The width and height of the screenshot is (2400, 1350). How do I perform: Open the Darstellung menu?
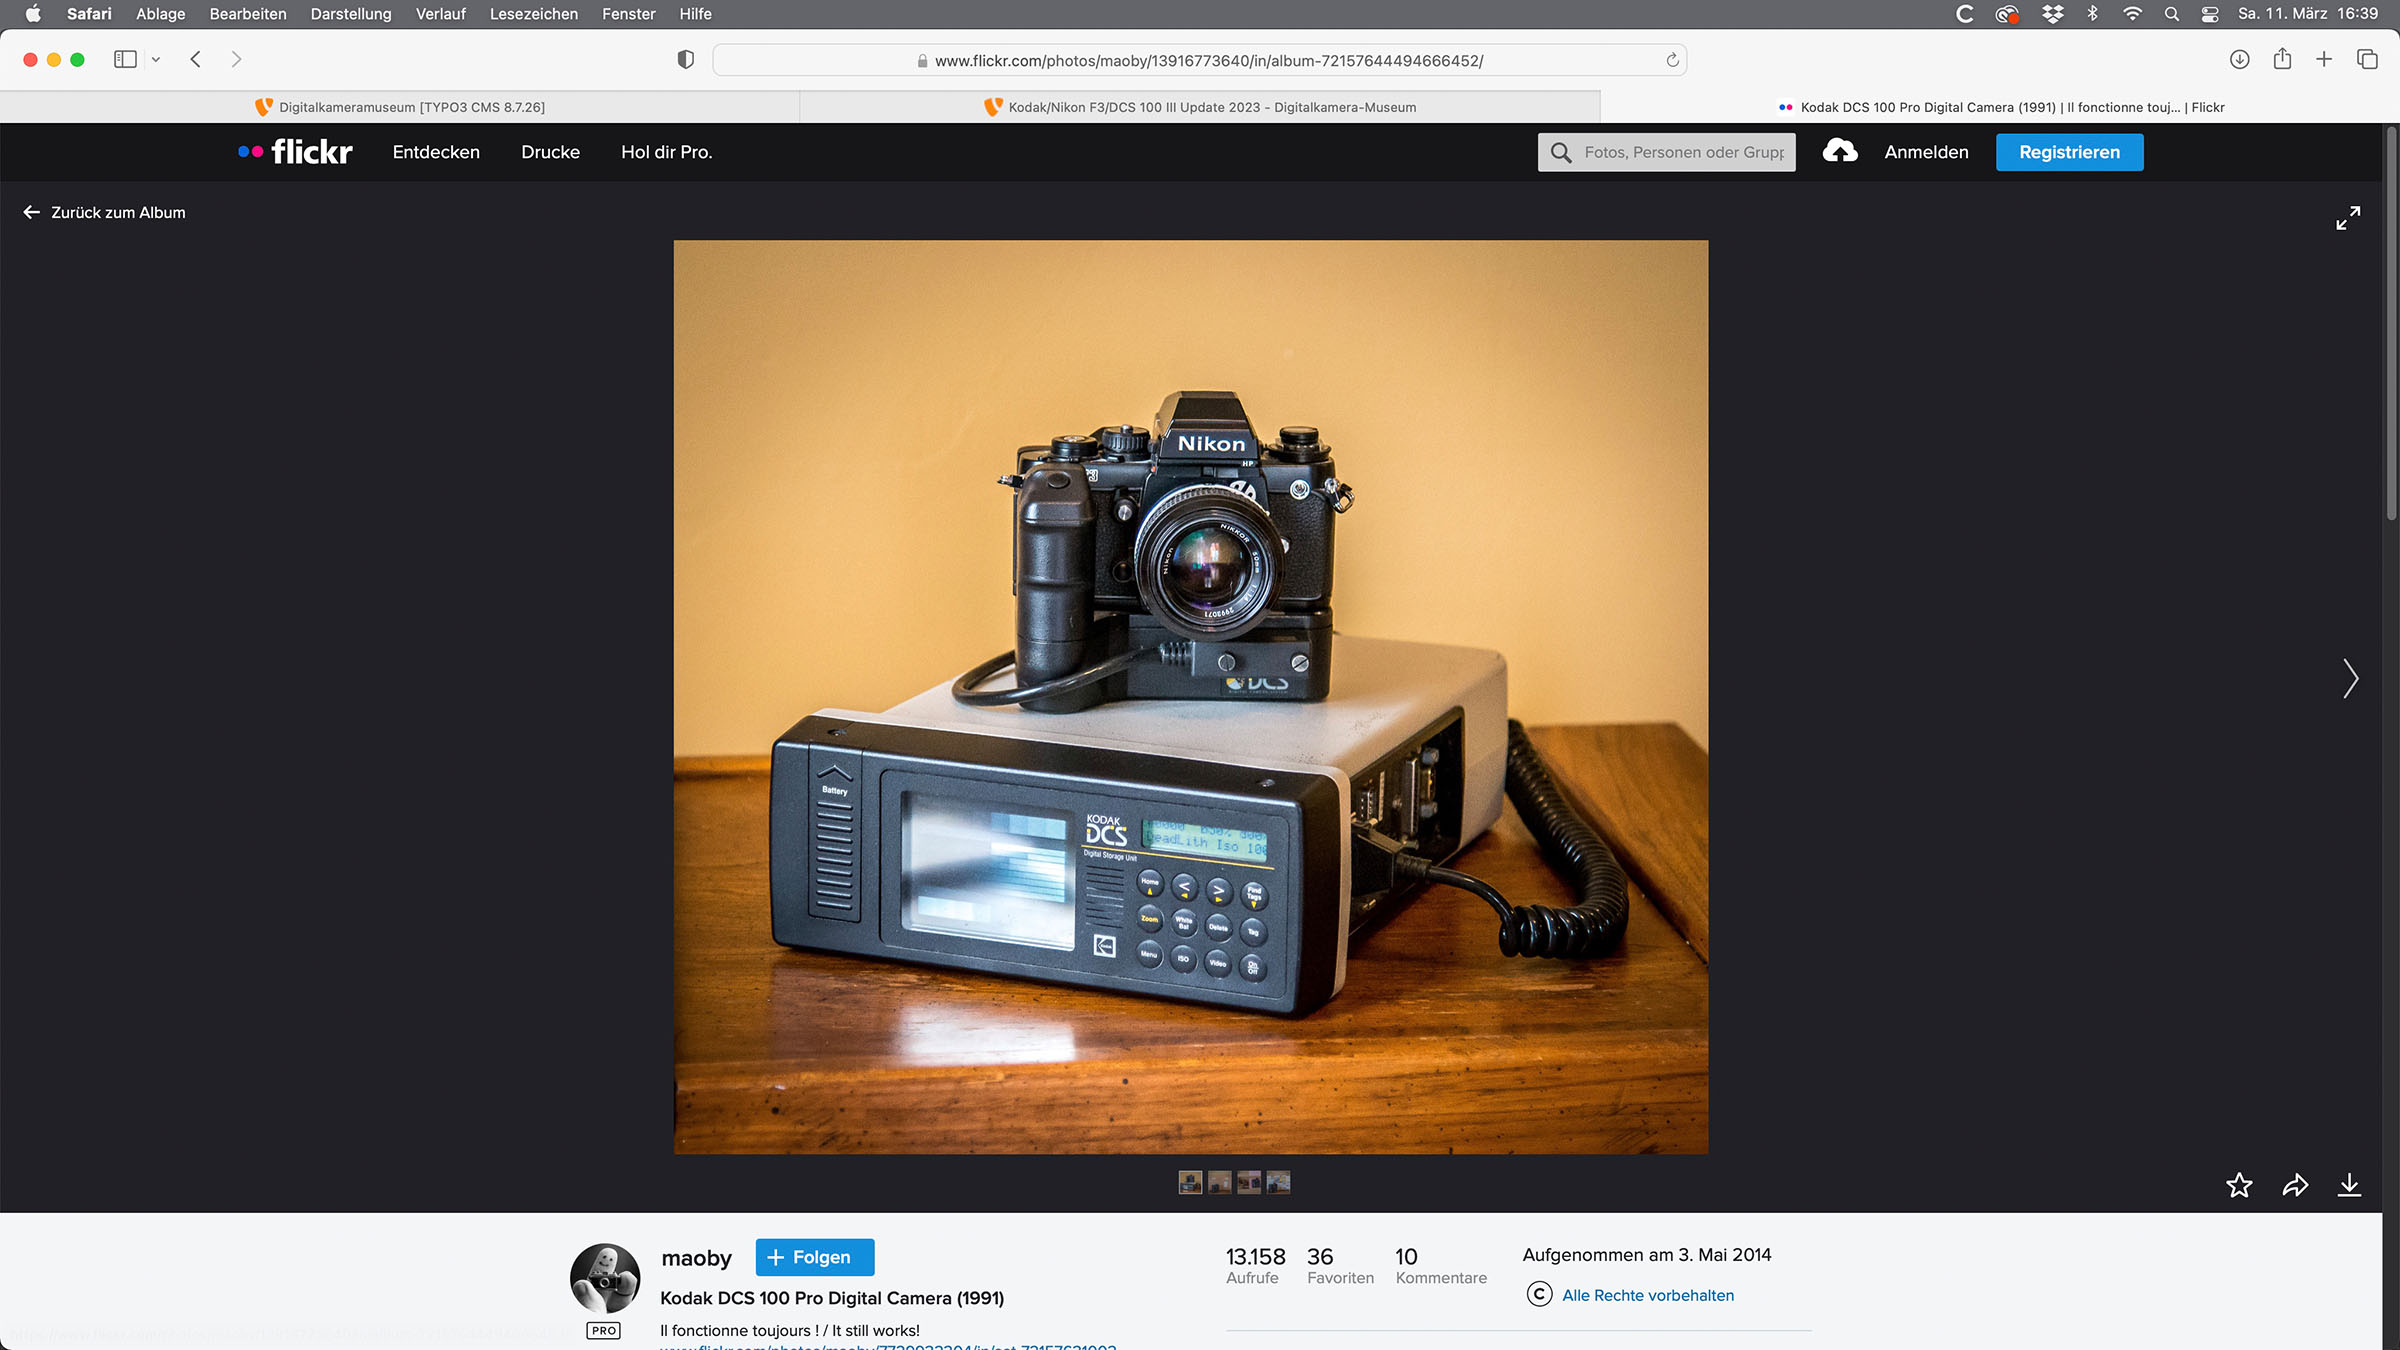tap(351, 14)
